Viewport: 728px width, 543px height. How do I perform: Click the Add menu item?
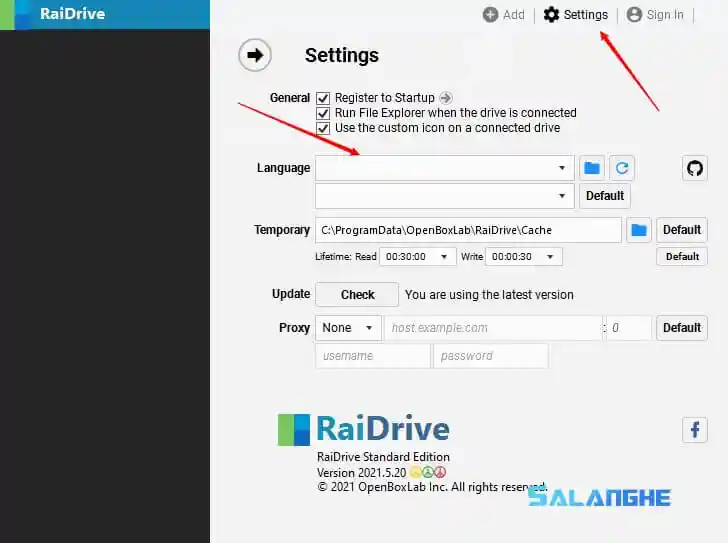504,15
